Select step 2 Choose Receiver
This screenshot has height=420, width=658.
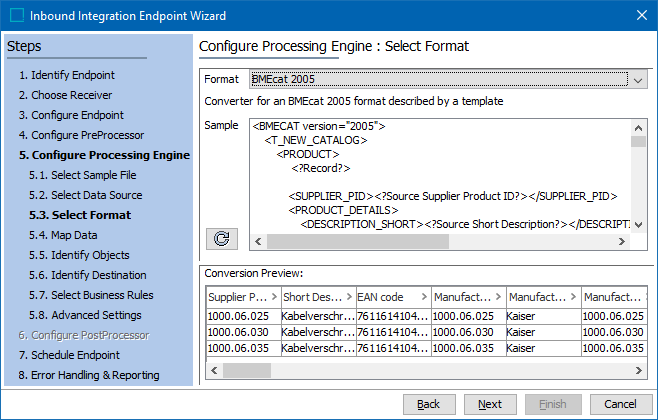click(65, 95)
